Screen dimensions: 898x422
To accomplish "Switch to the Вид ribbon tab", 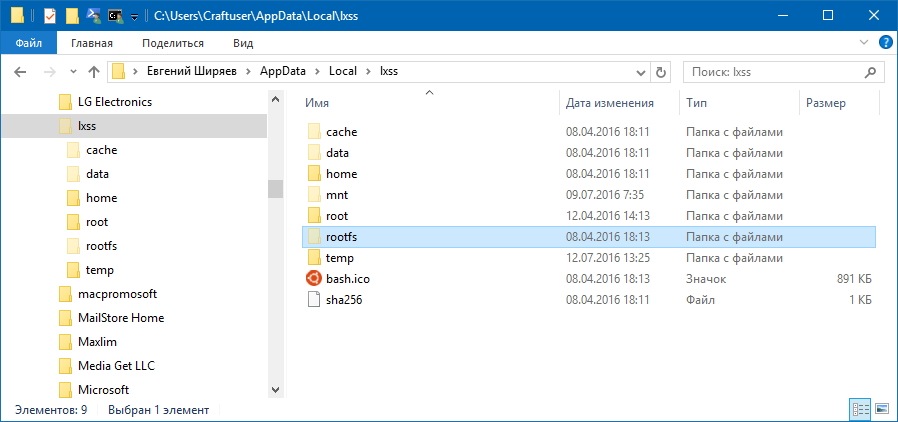I will click(243, 43).
